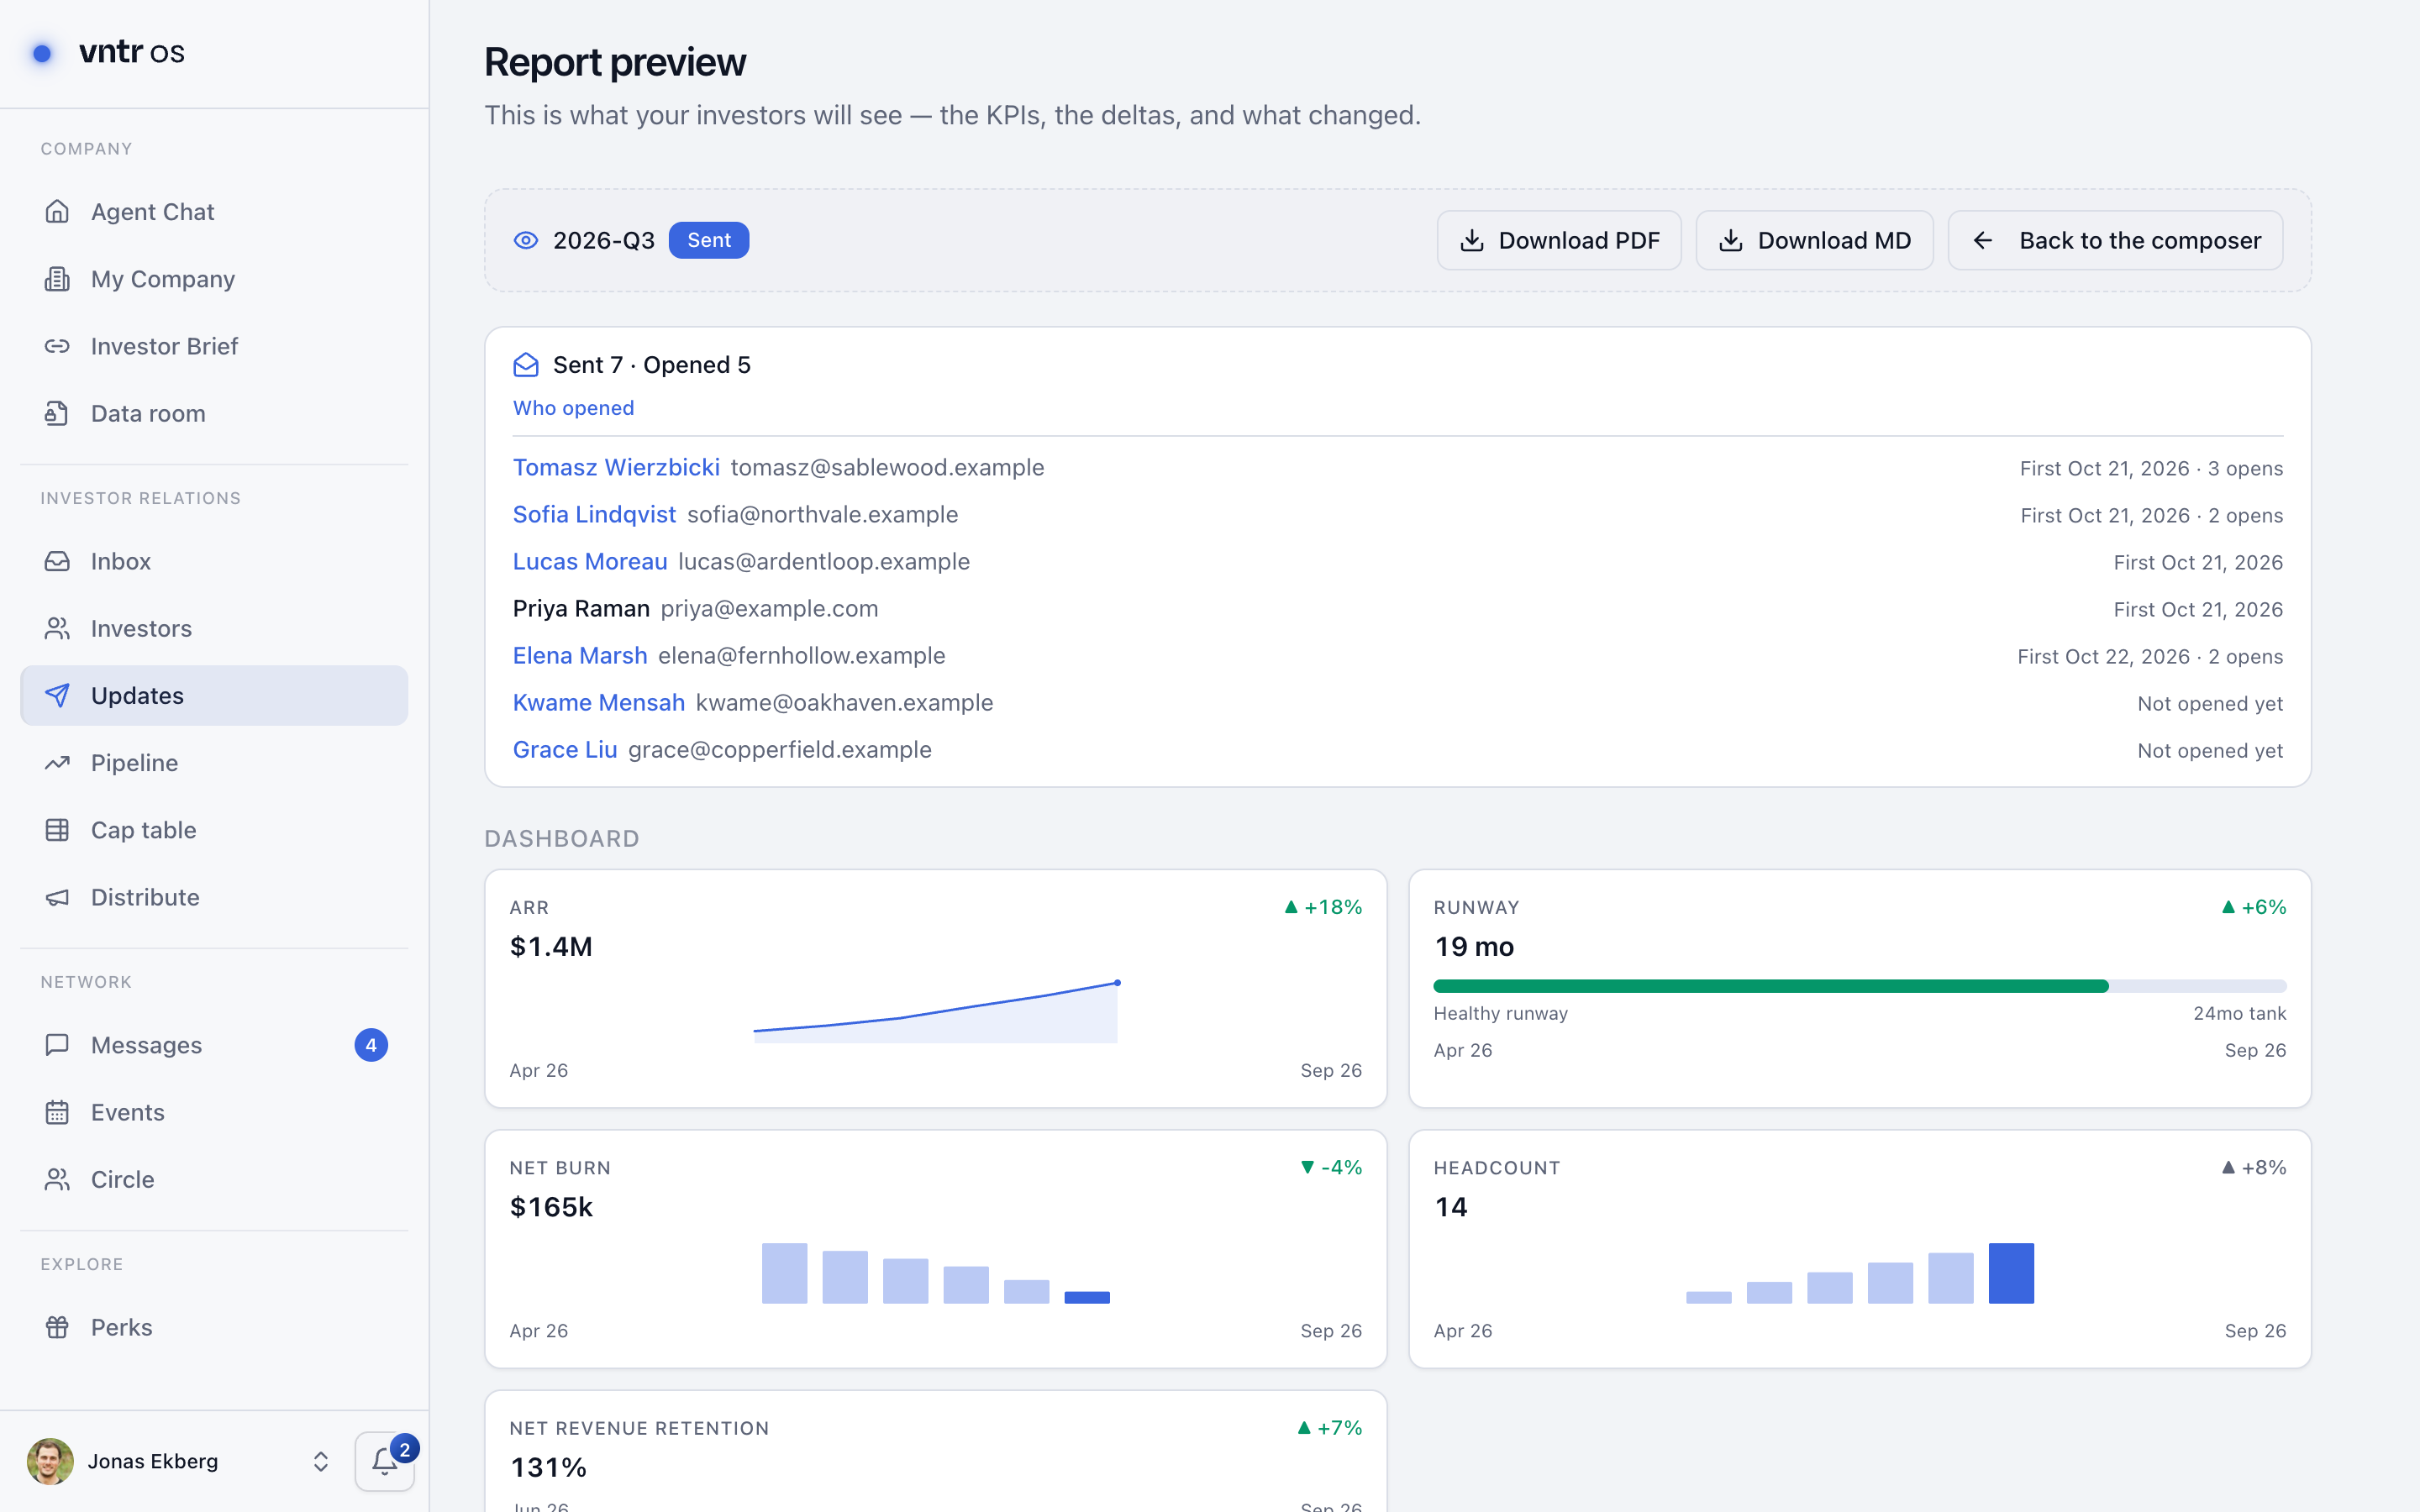Click Jonas Ekberg's avatar photo

click(50, 1461)
